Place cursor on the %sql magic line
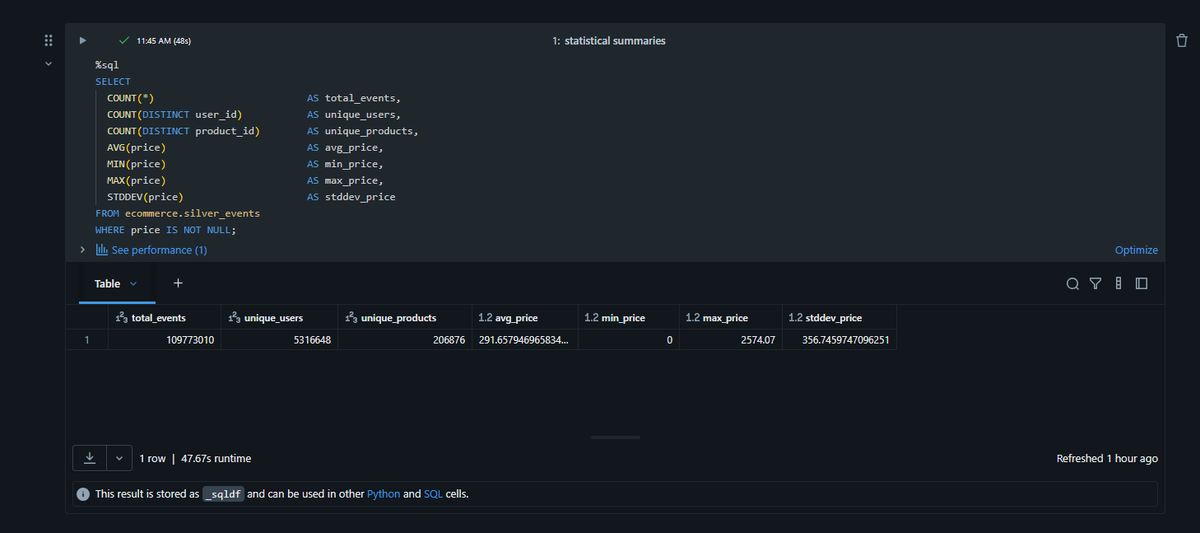This screenshot has width=1200, height=533. [x=107, y=65]
